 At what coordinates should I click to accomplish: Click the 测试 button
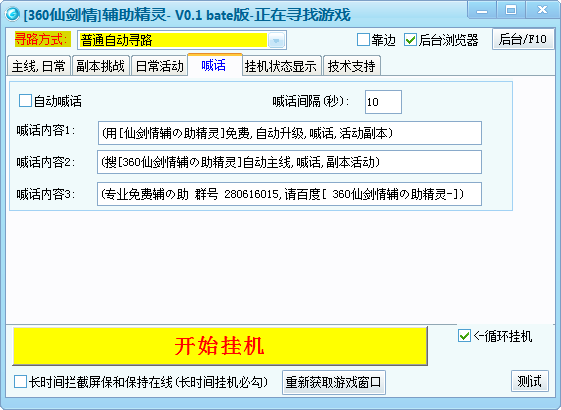pos(530,381)
